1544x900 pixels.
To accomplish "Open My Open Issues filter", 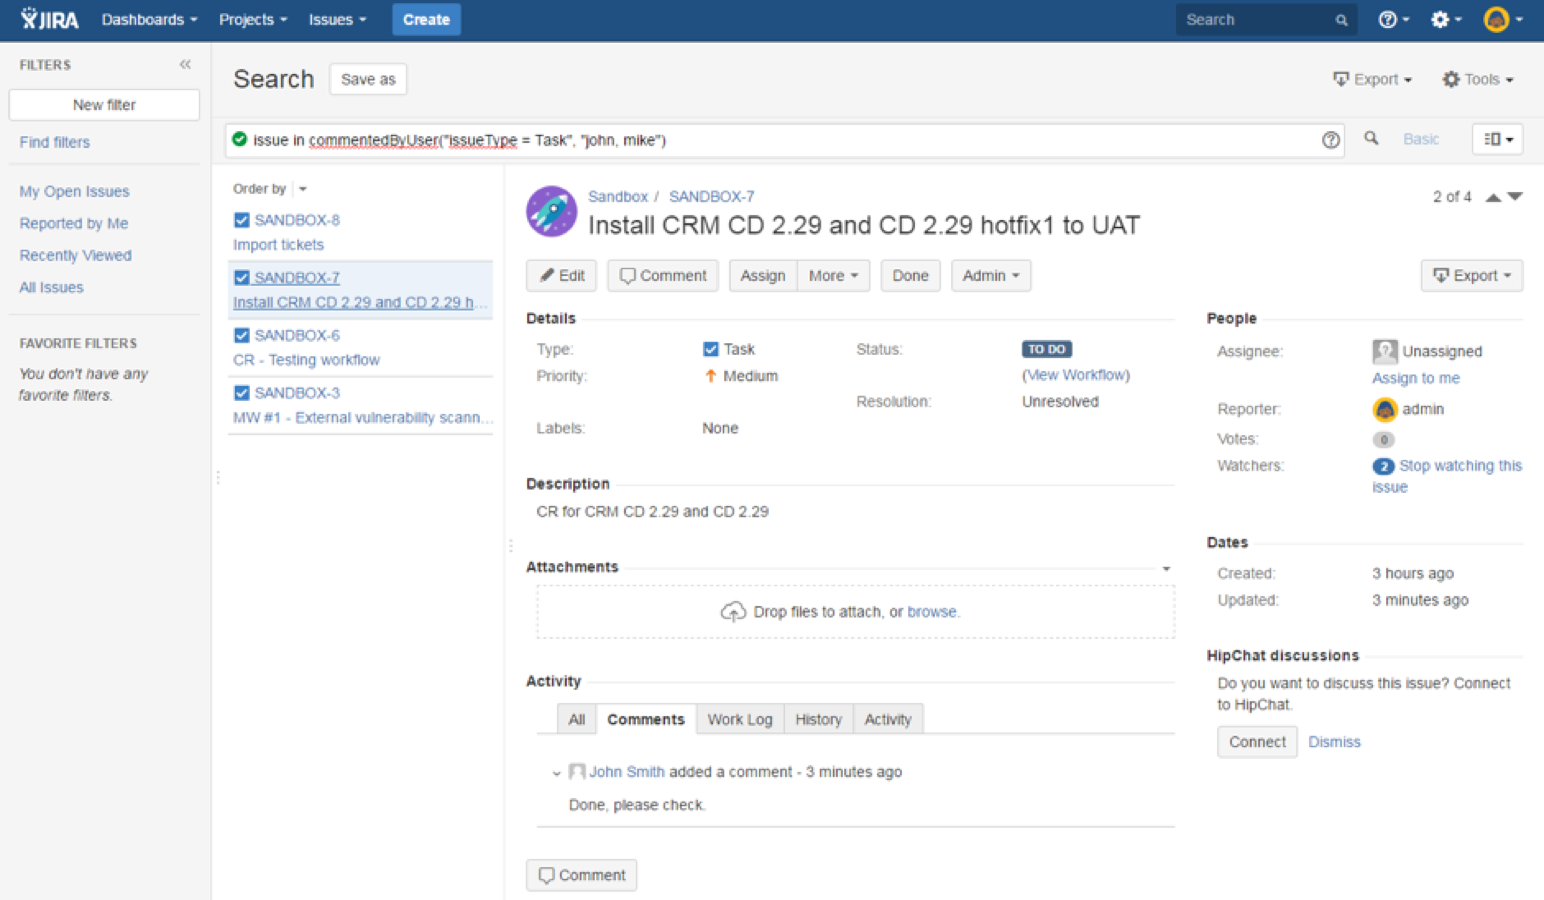I will click(x=74, y=191).
